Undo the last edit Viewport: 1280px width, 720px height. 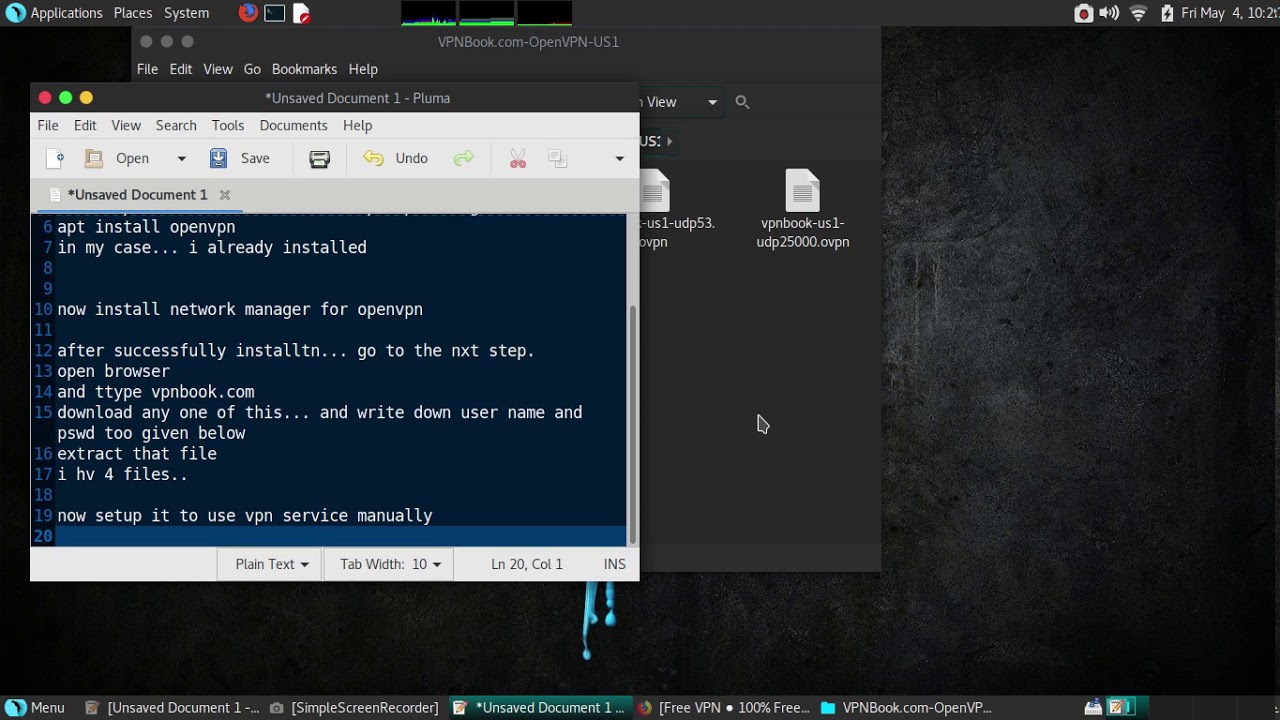point(396,158)
